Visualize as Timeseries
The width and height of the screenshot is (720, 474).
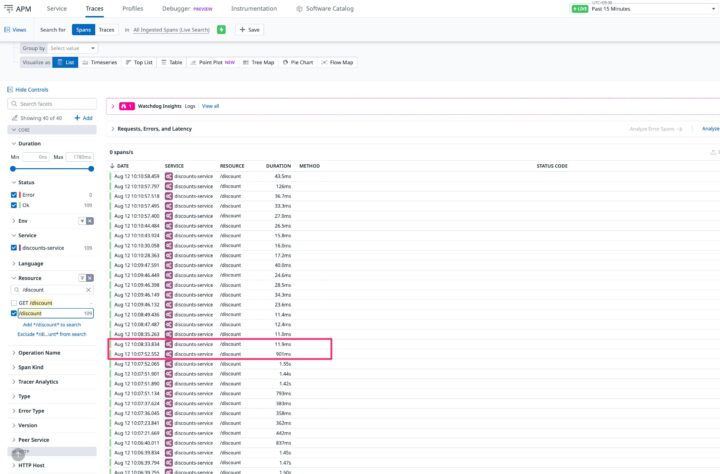click(100, 62)
